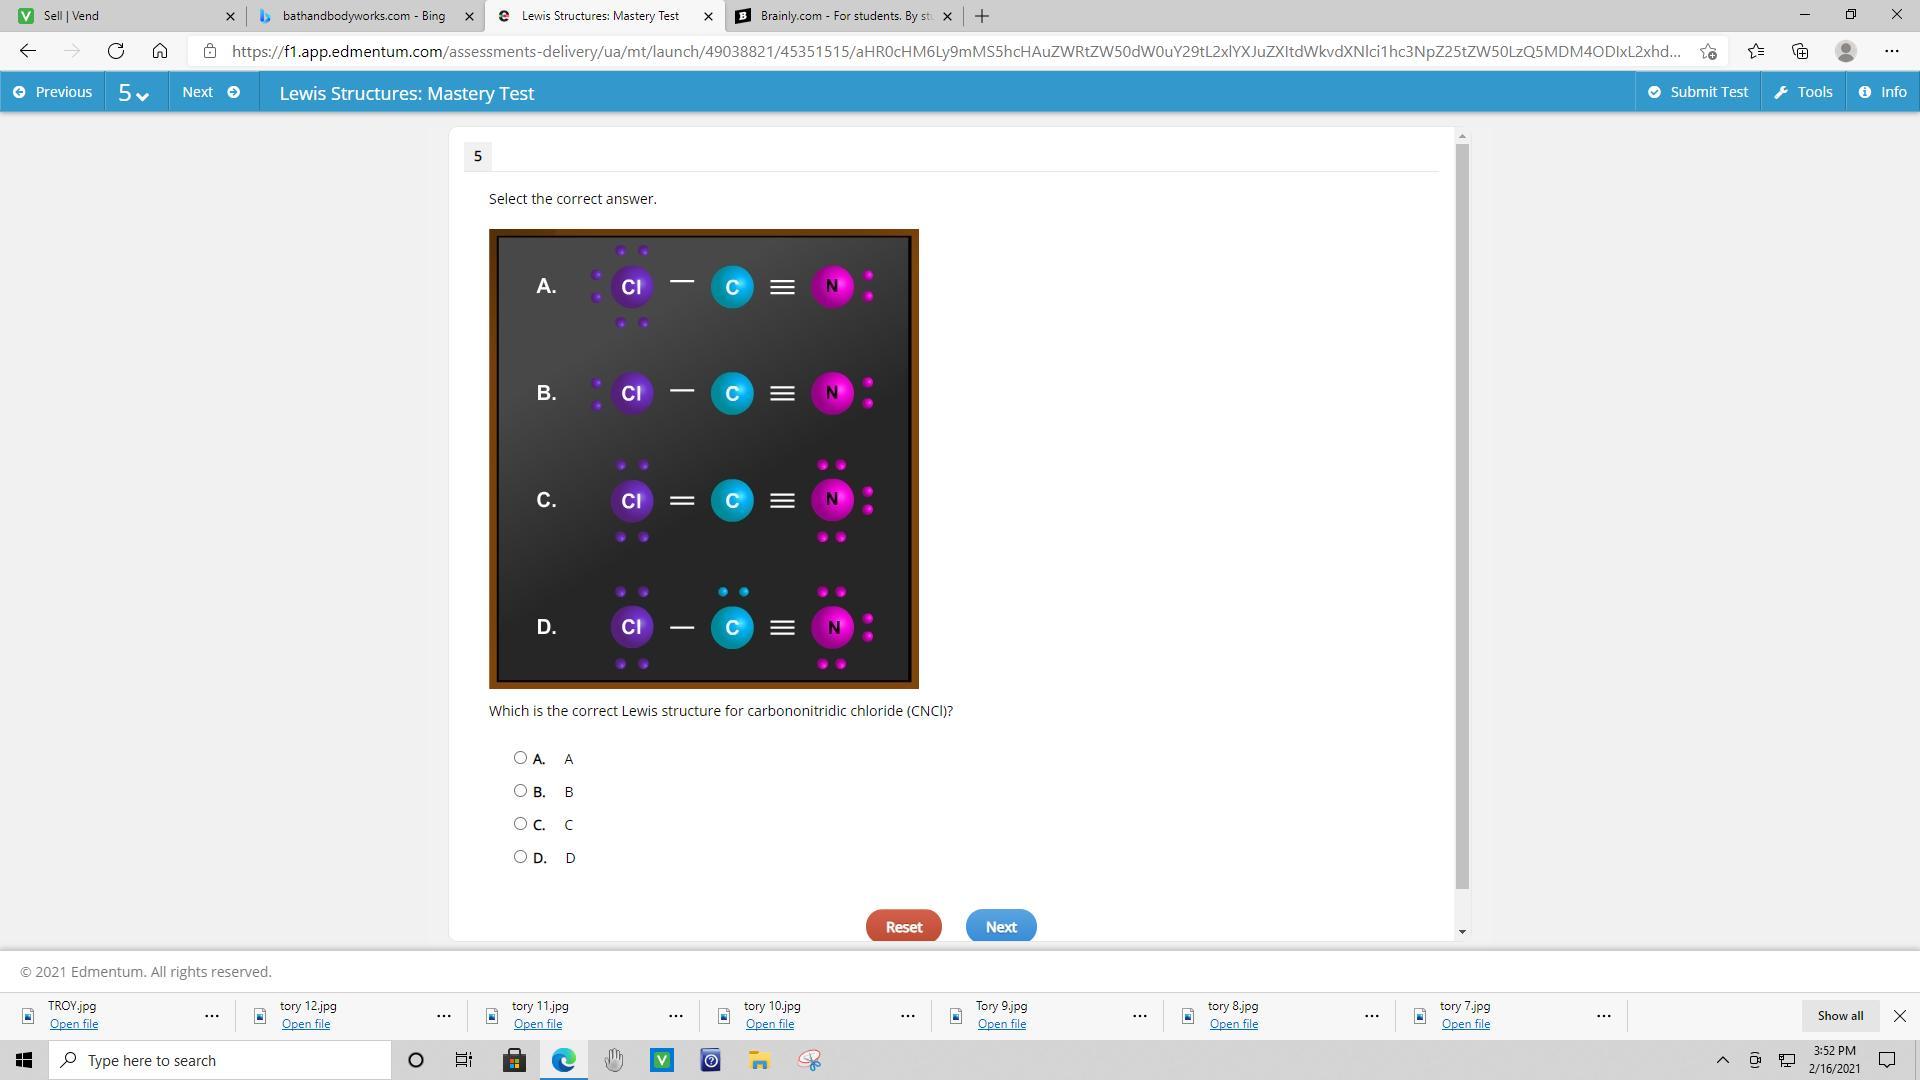Click the browser refresh icon
1920x1080 pixels.
click(116, 51)
